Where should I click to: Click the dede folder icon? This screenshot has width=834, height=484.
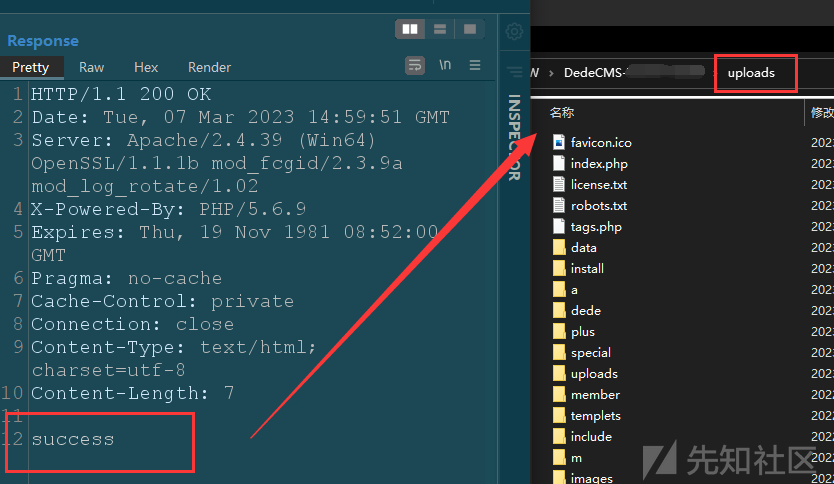pos(558,311)
